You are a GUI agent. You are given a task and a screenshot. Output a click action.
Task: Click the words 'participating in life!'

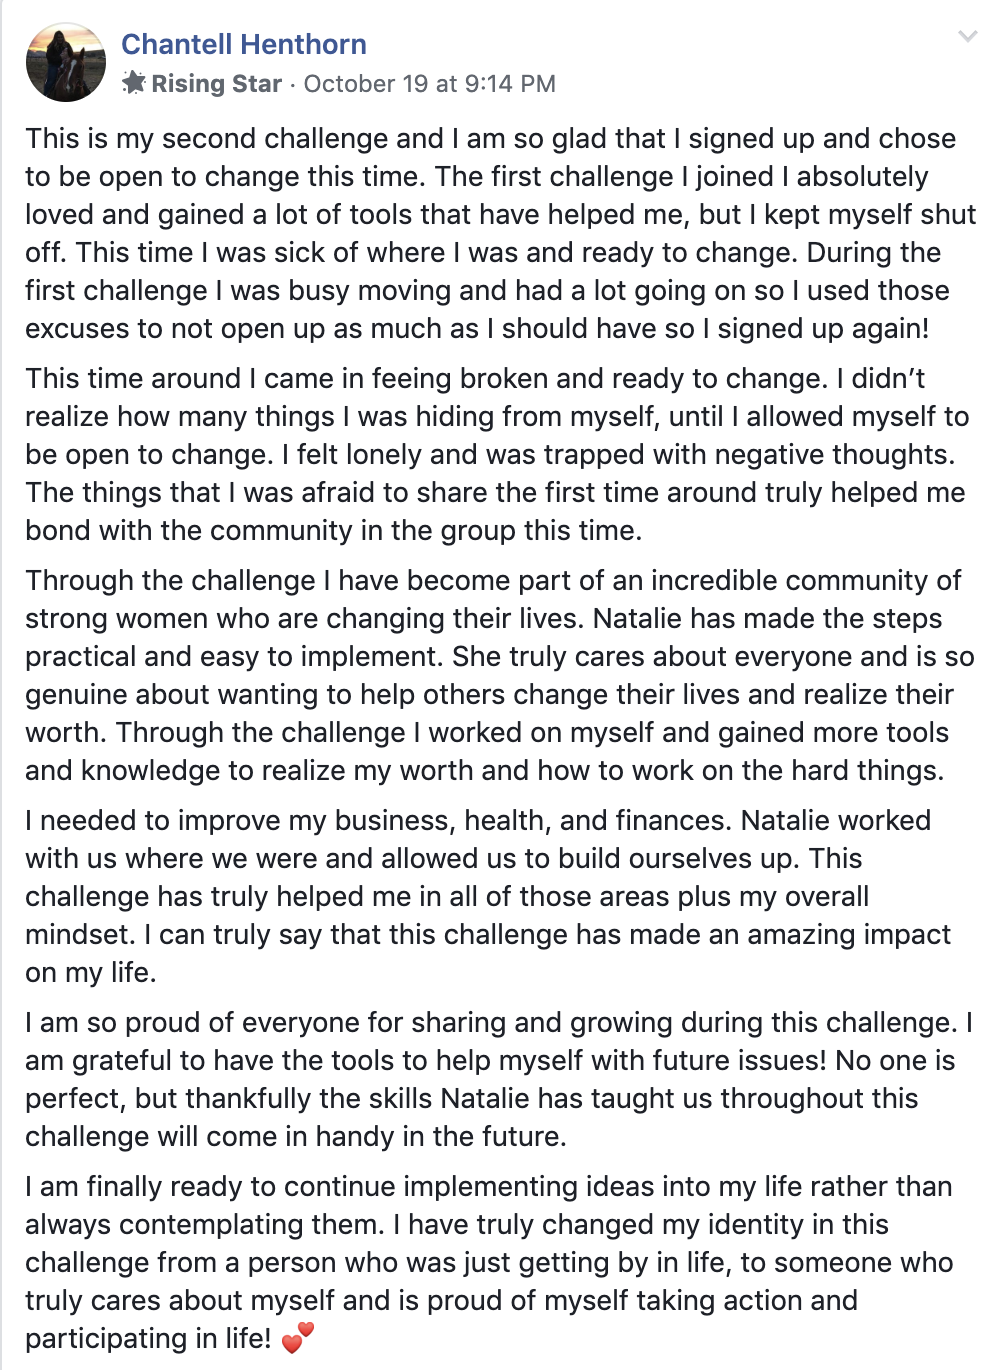pos(148,1338)
